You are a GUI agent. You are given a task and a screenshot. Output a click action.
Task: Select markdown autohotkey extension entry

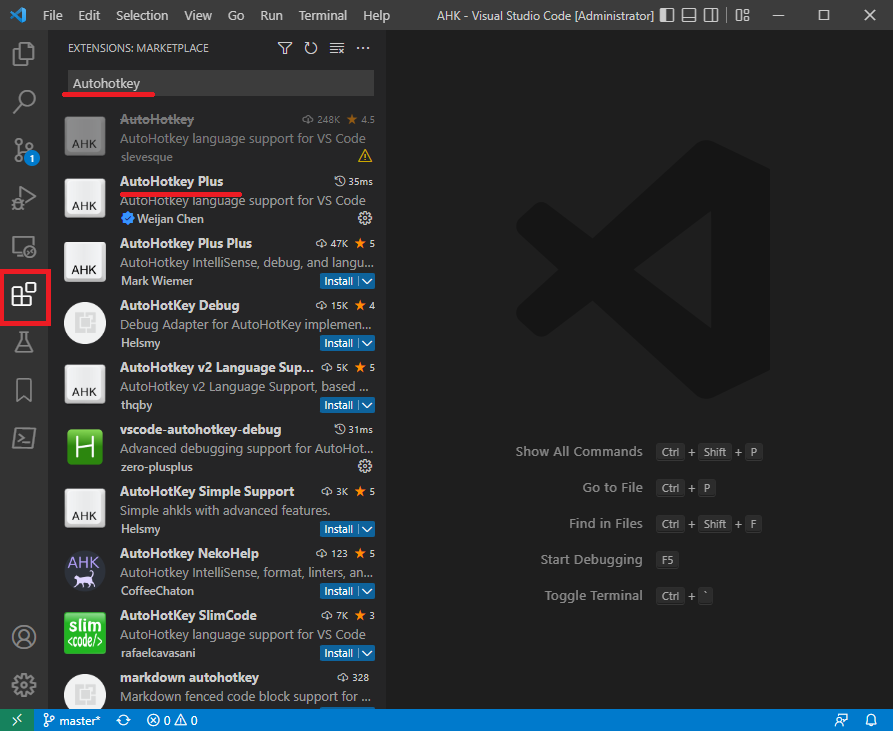pyautogui.click(x=217, y=687)
